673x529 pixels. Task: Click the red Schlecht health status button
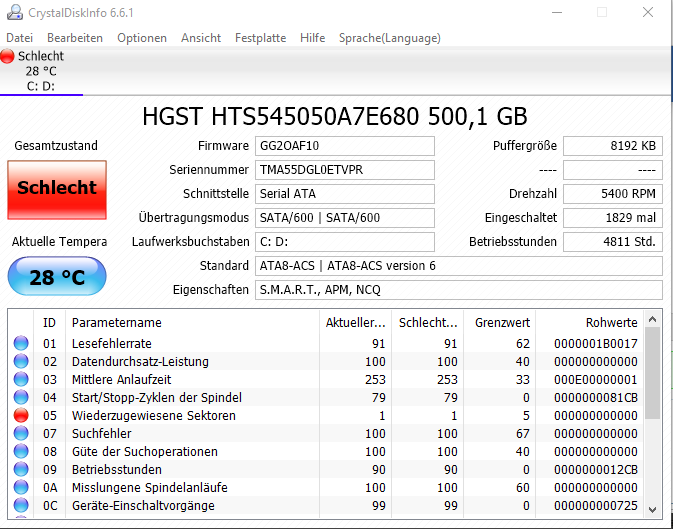click(57, 190)
